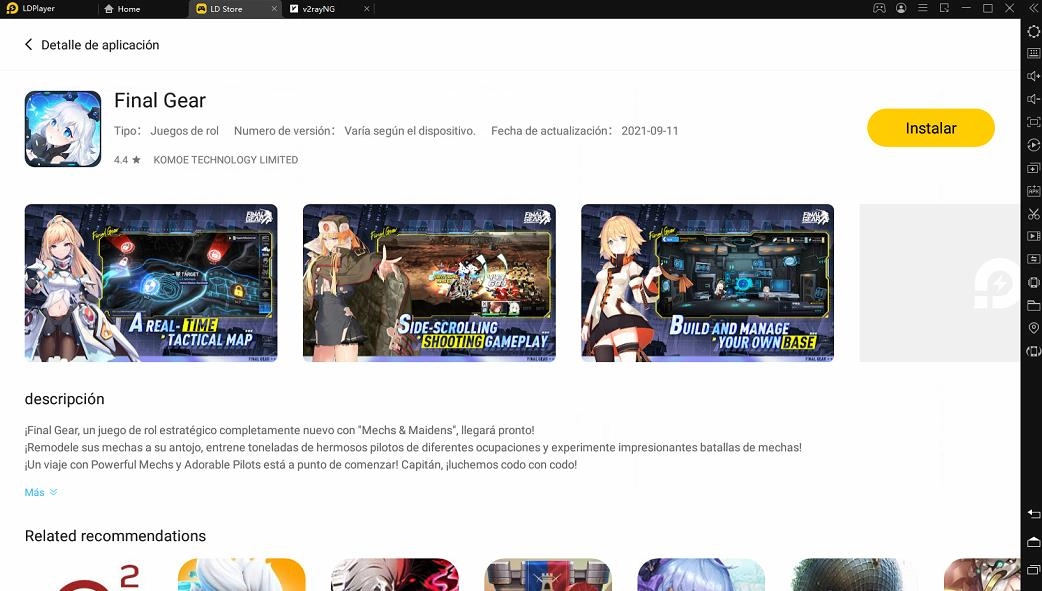The width and height of the screenshot is (1042, 591).
Task: Minimize the LDPlayer window
Action: [966, 9]
